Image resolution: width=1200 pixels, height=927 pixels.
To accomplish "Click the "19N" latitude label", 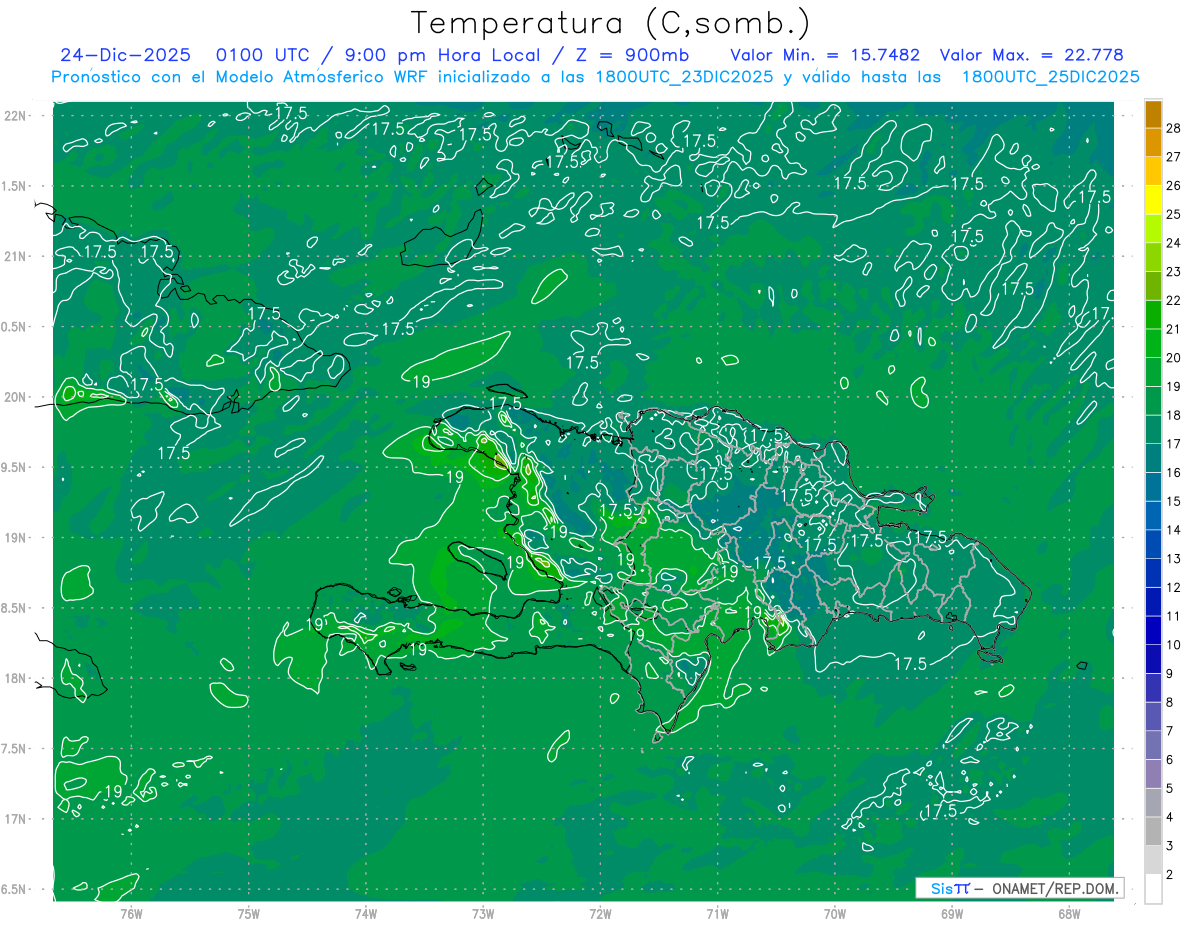I will tap(14, 537).
